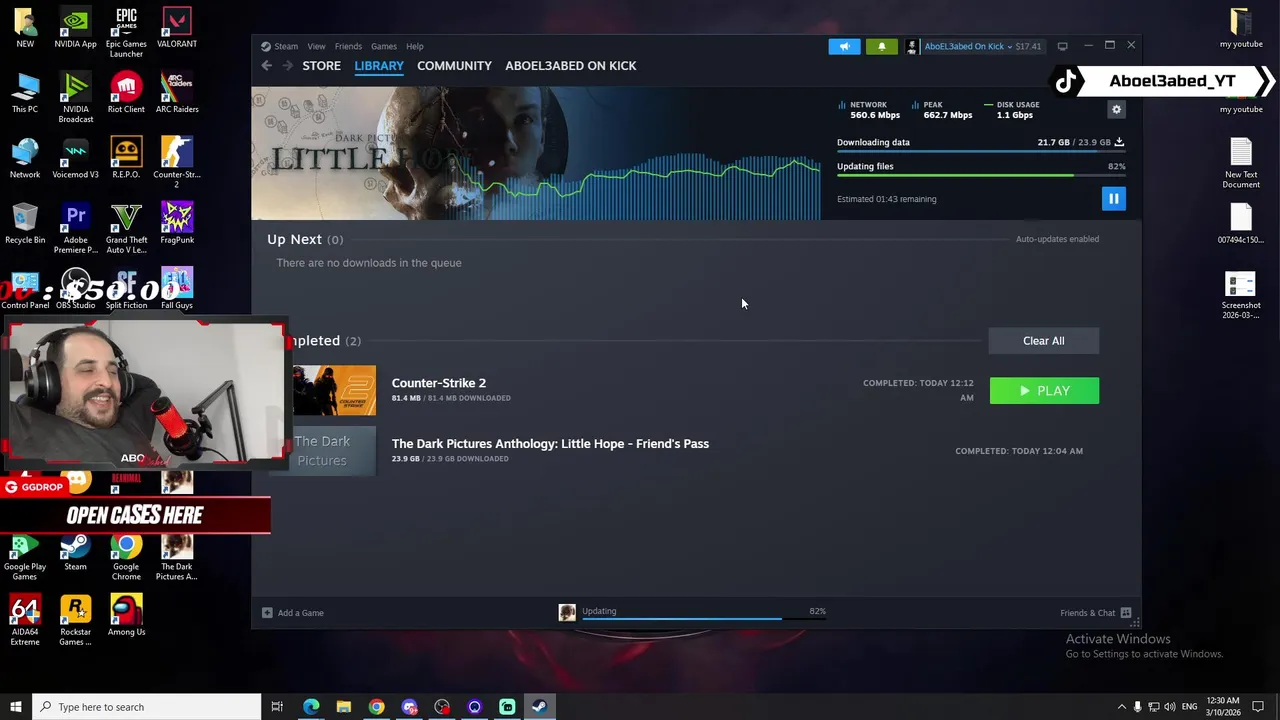Screen dimensions: 1280x720
Task: Open the Adobe Premiere Pro desktop icon
Action: (76, 229)
